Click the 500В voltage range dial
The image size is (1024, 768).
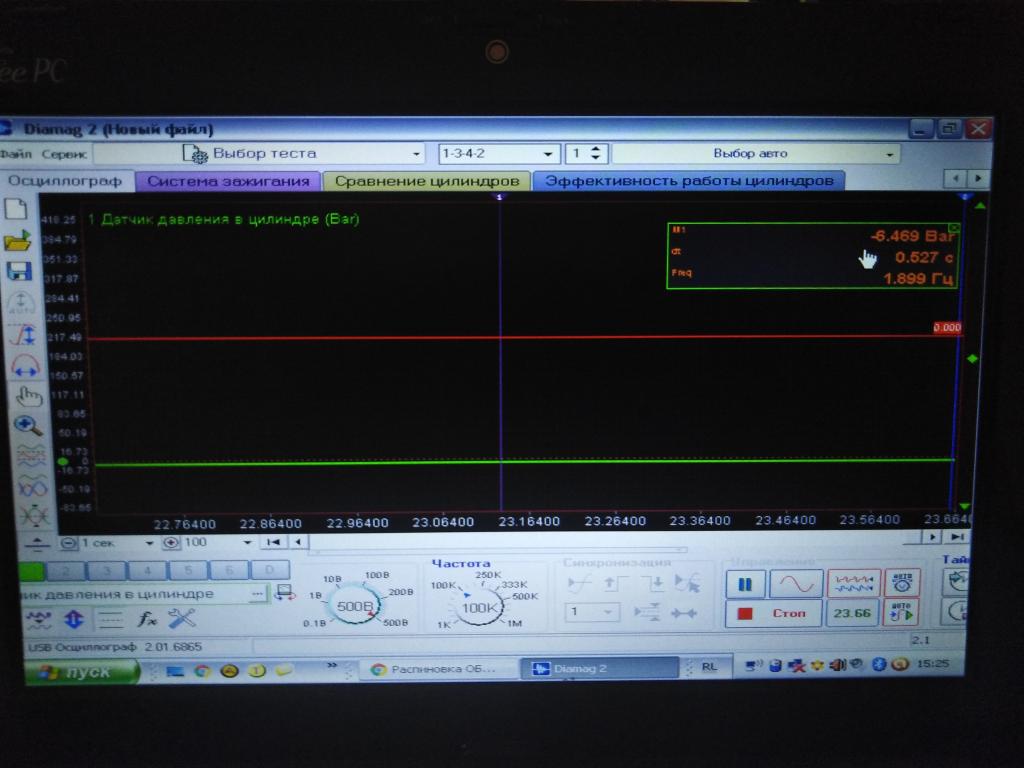[x=355, y=607]
